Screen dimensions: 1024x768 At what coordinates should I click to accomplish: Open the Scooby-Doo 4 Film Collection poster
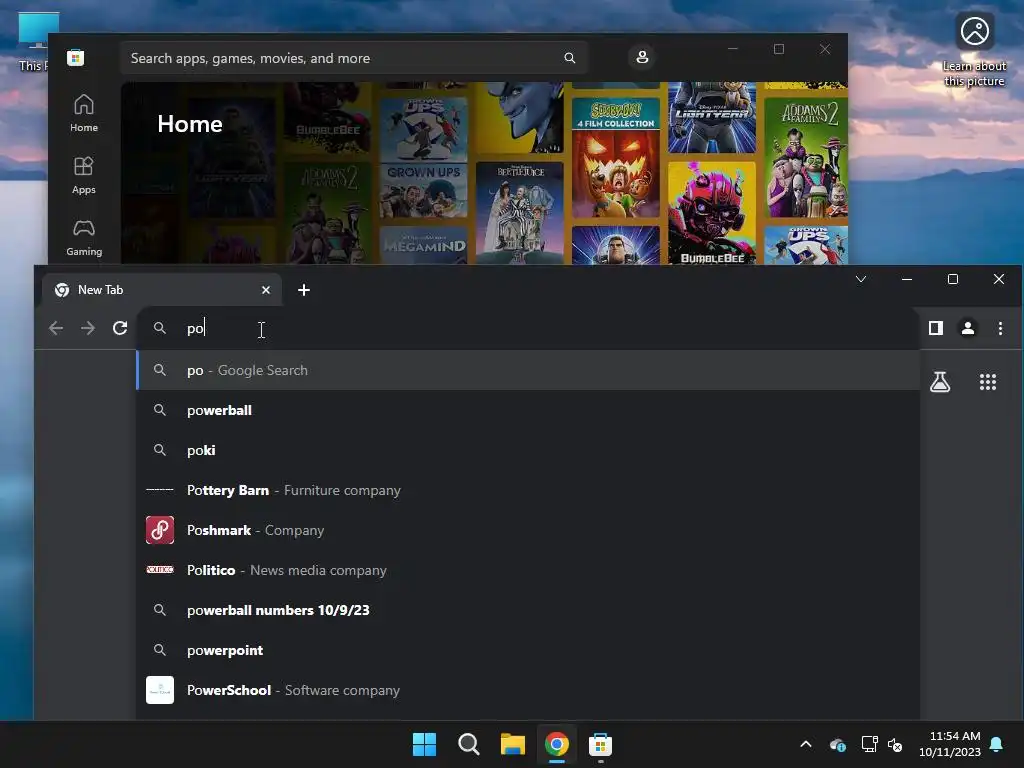tap(616, 157)
